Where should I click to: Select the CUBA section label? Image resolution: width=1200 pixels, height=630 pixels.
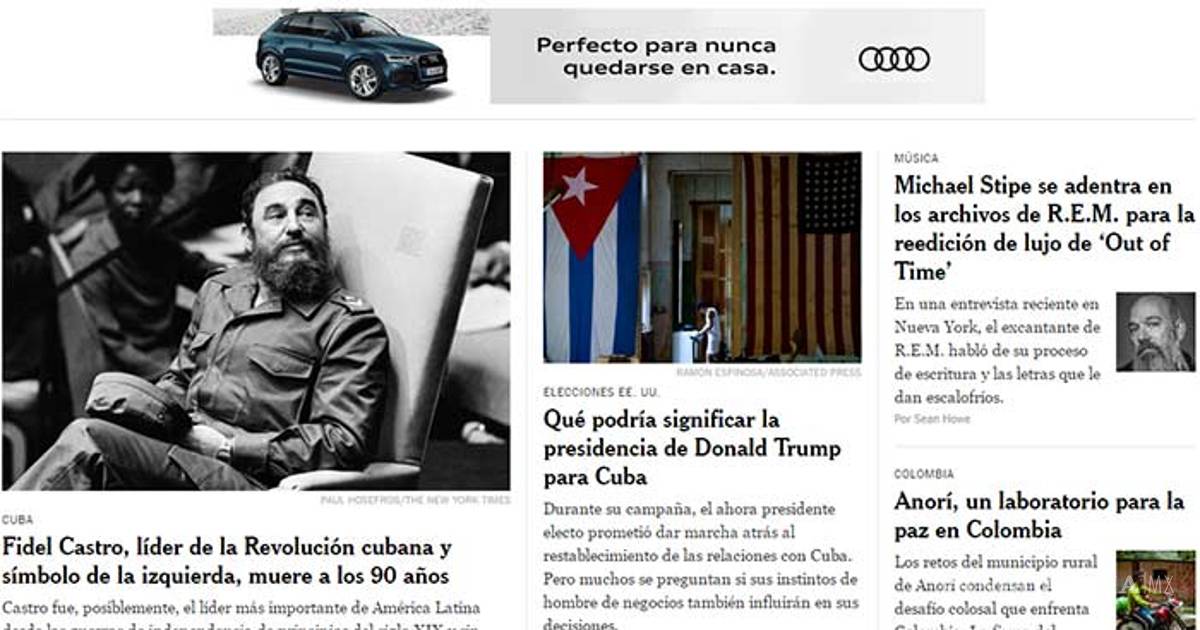point(17,520)
